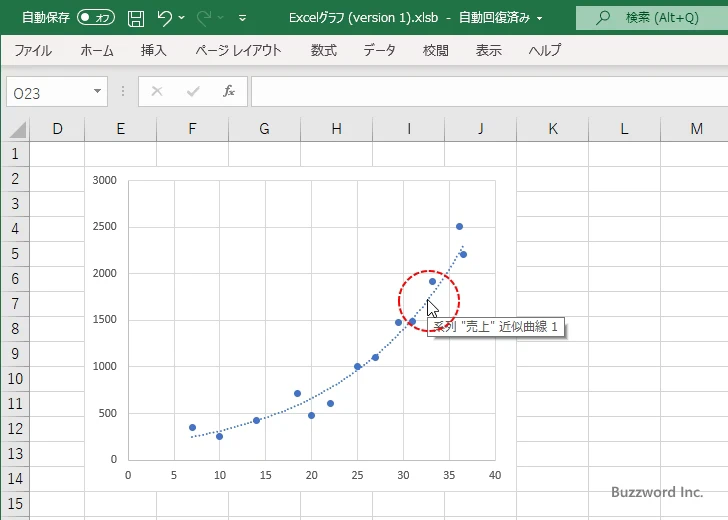Image resolution: width=728 pixels, height=520 pixels.
Task: Select column K header
Action: 552,129
